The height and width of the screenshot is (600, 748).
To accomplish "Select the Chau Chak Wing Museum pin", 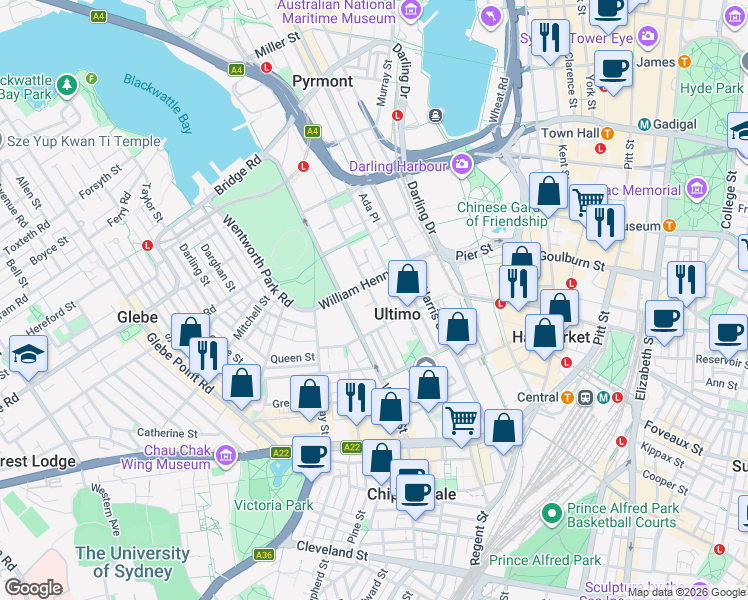I will 226,456.
